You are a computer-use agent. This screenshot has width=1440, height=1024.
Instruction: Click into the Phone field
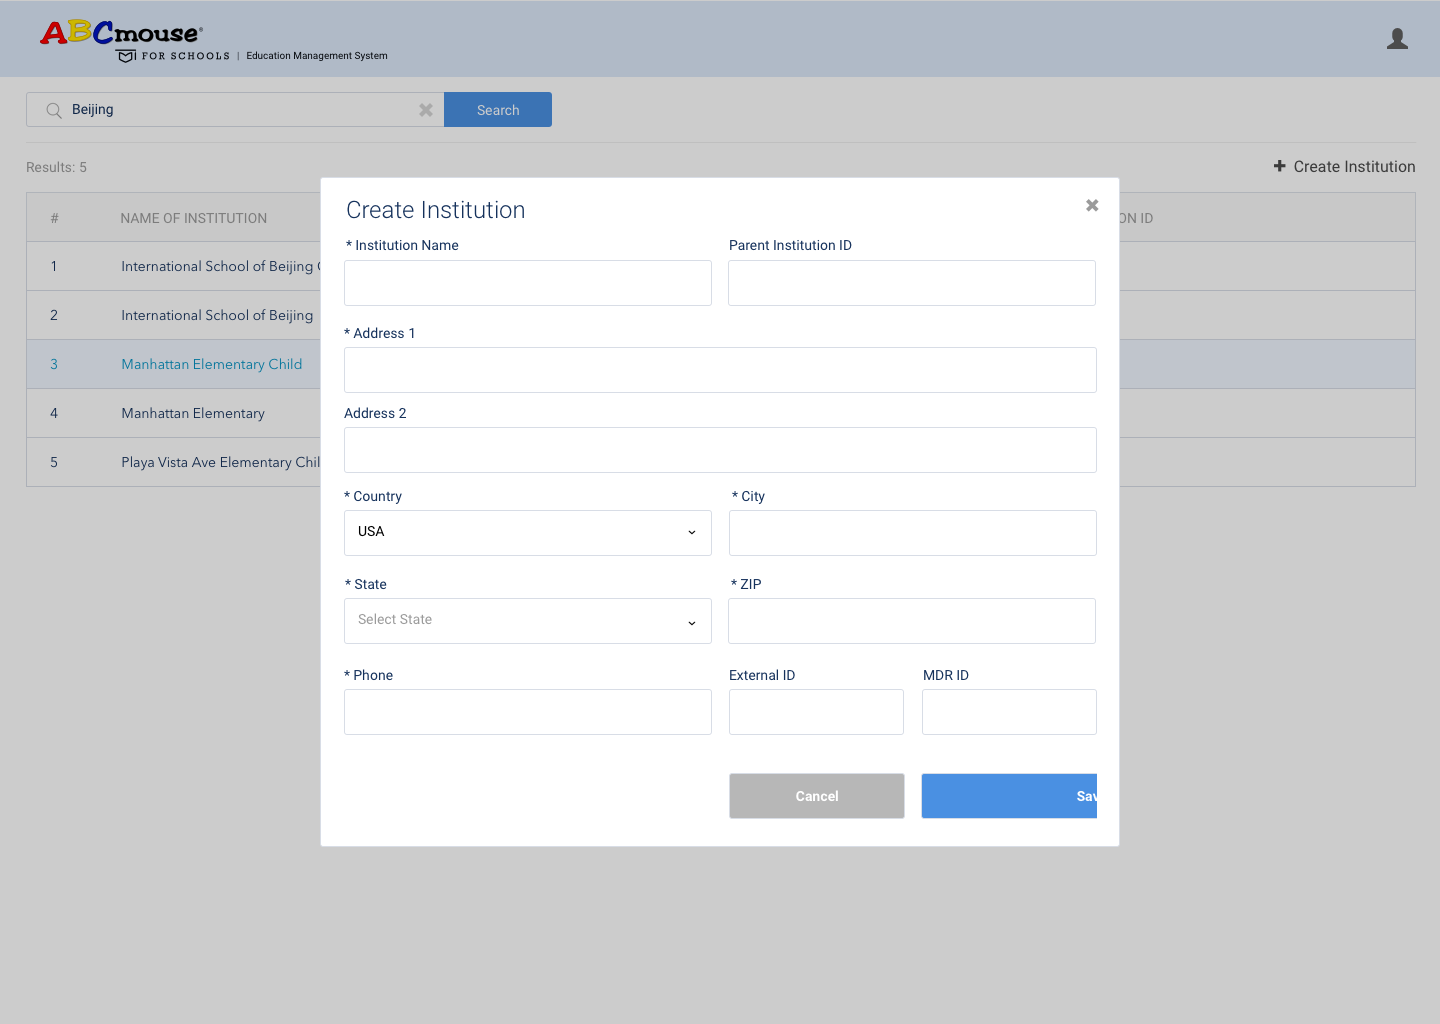click(528, 712)
